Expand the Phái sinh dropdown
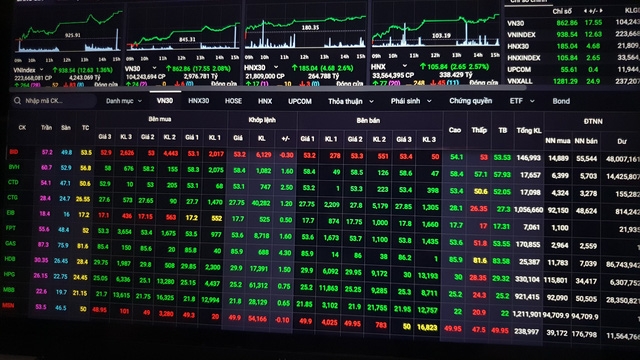This screenshot has height=360, width=640. [x=429, y=101]
